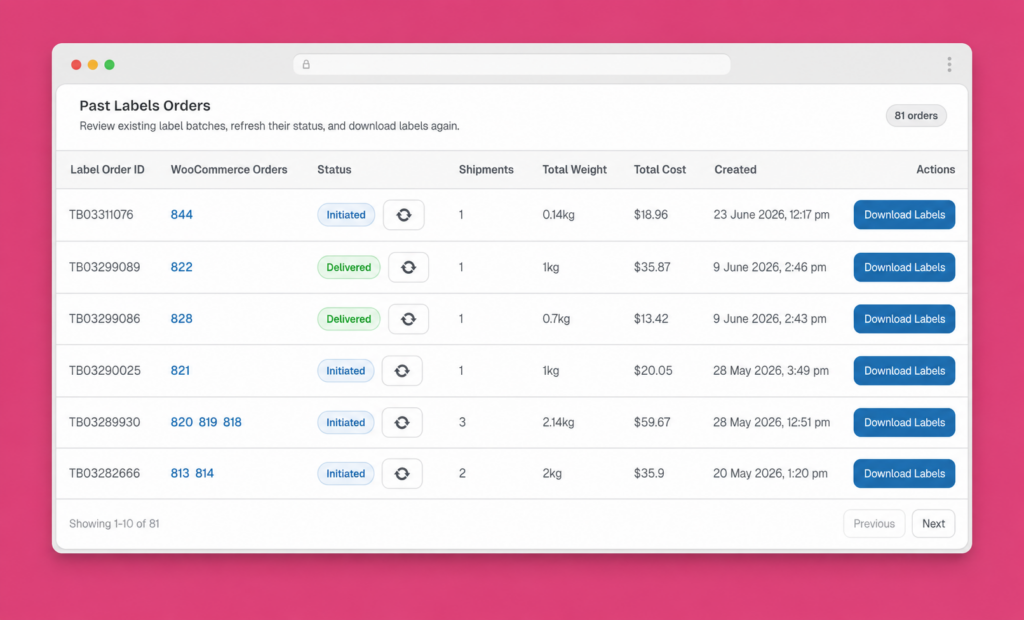Select the WooCommerce Orders column header
Image resolution: width=1024 pixels, height=620 pixels.
(x=229, y=169)
